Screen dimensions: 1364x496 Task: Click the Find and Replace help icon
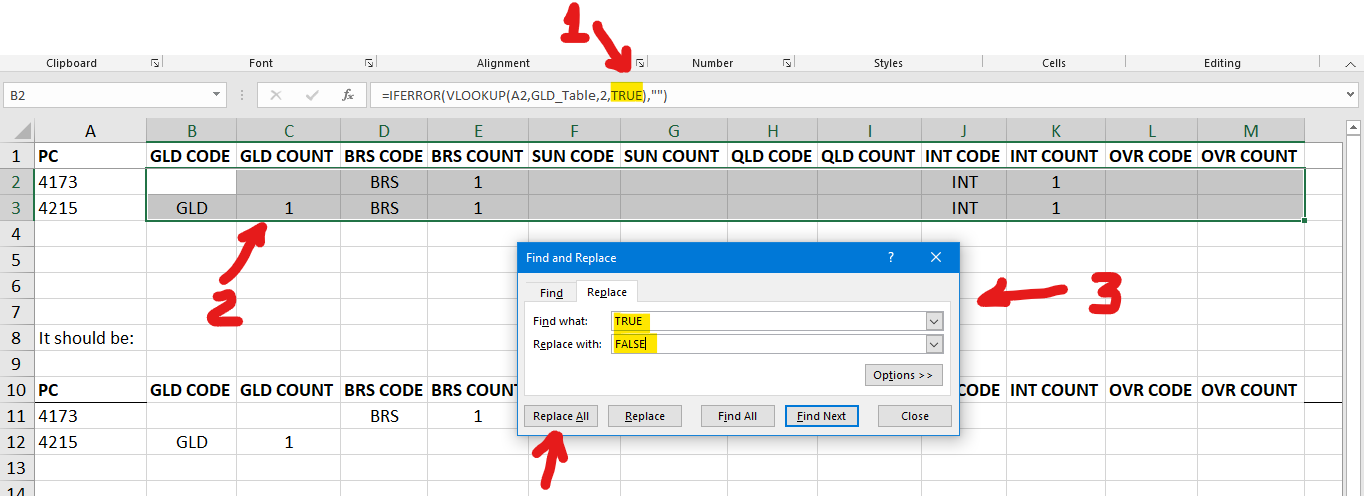click(x=891, y=257)
